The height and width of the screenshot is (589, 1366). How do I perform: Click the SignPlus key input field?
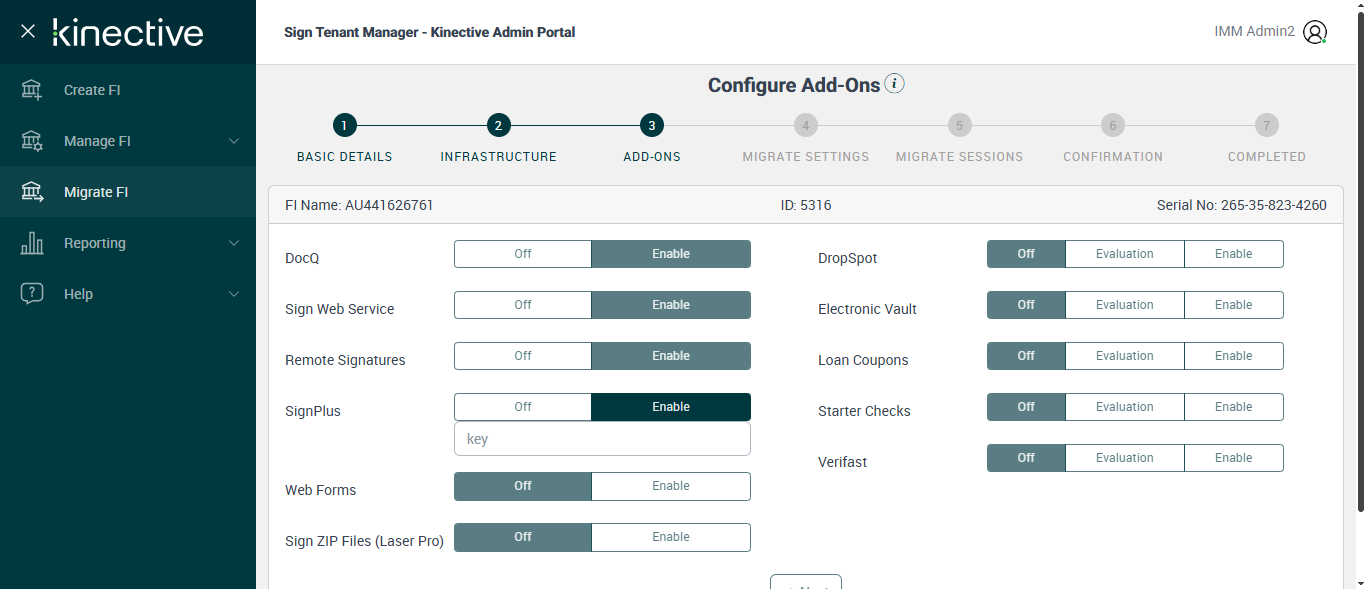tap(602, 439)
